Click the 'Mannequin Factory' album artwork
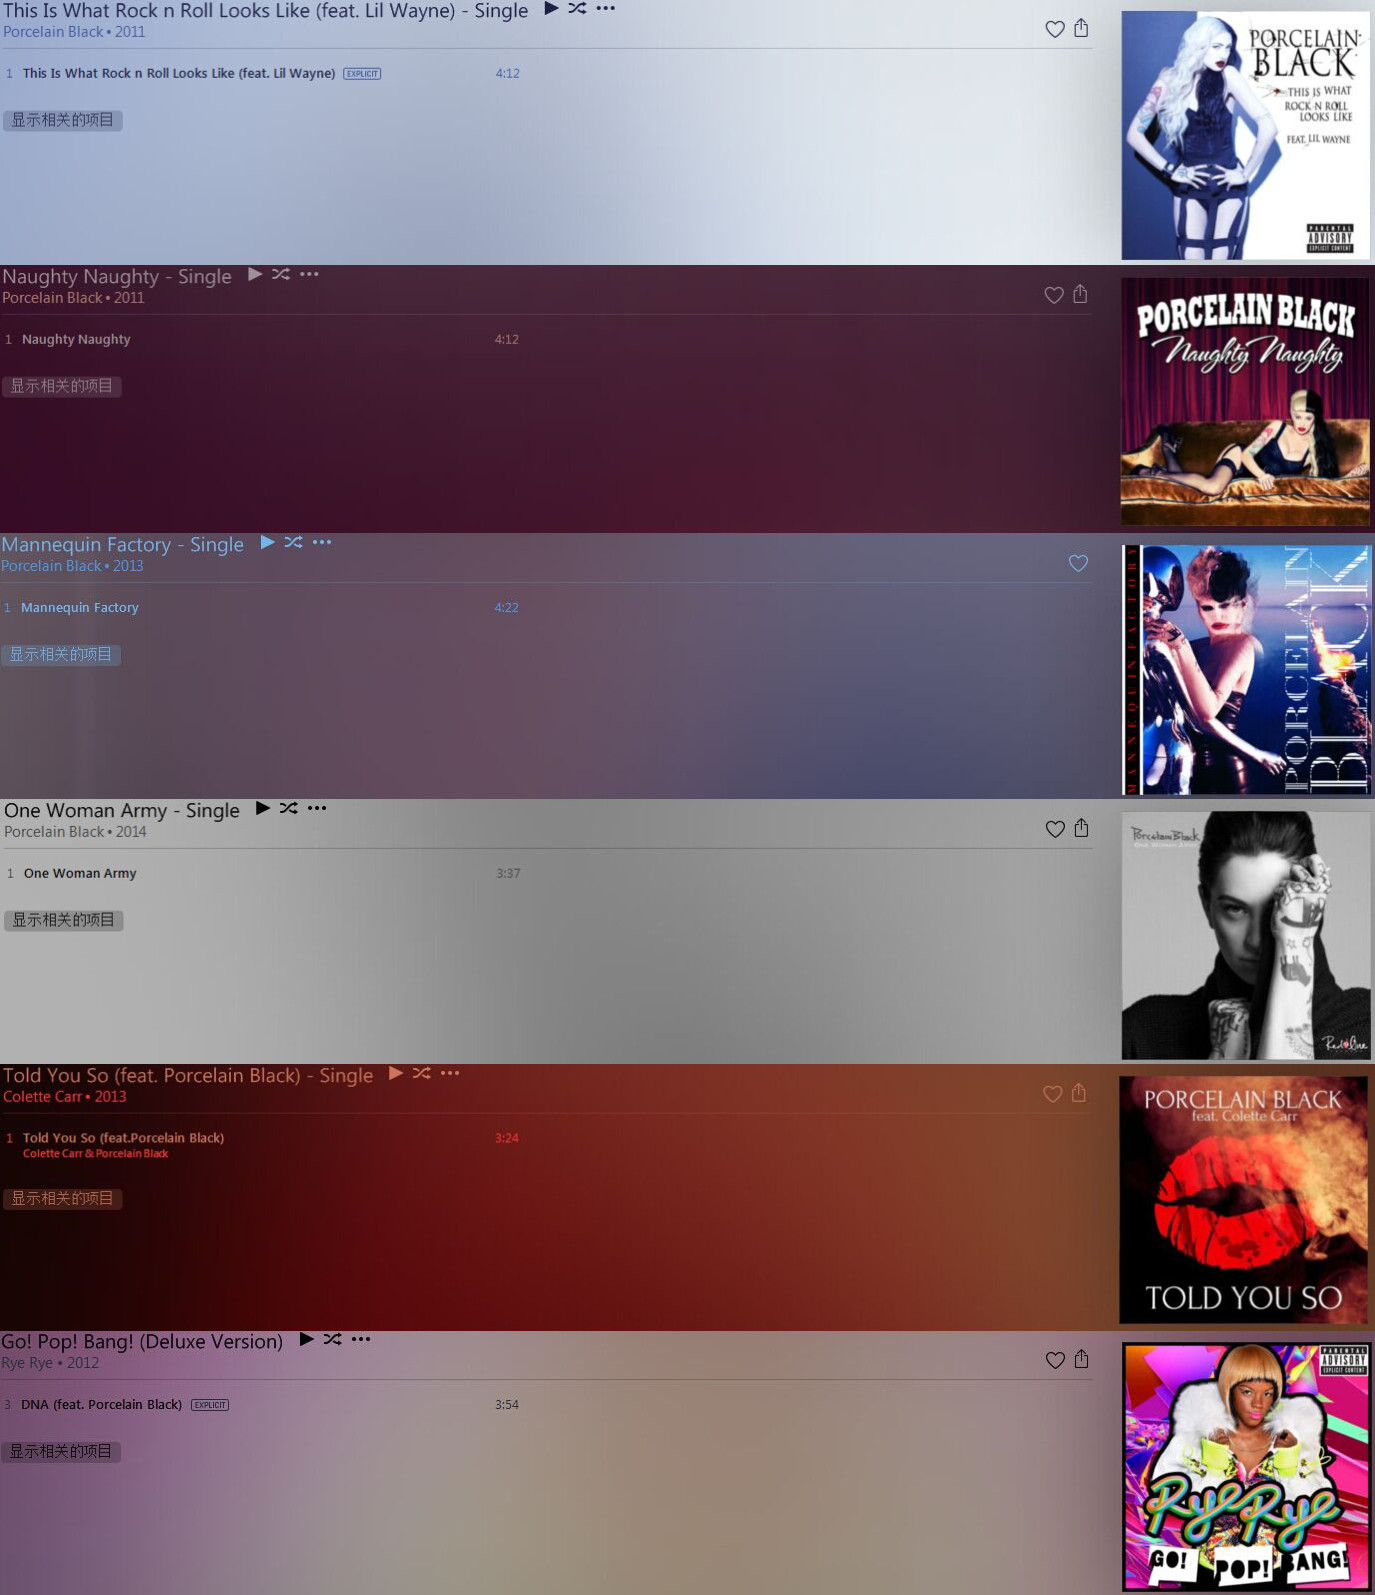The width and height of the screenshot is (1375, 1595). click(x=1246, y=669)
